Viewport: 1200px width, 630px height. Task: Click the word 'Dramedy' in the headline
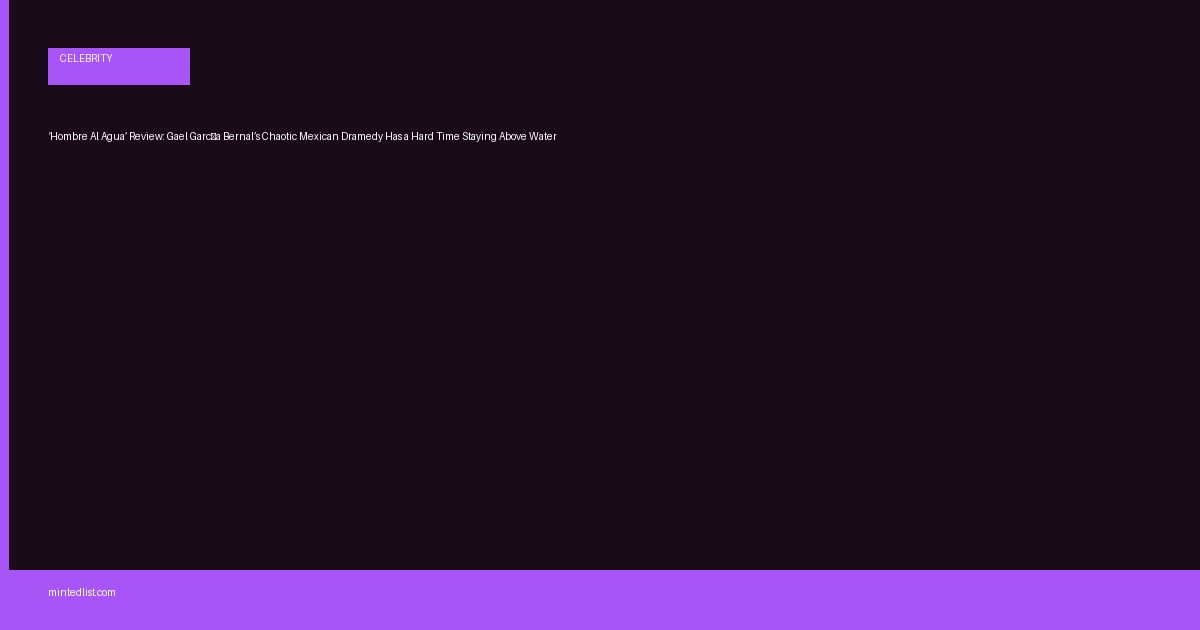pyautogui.click(x=362, y=136)
